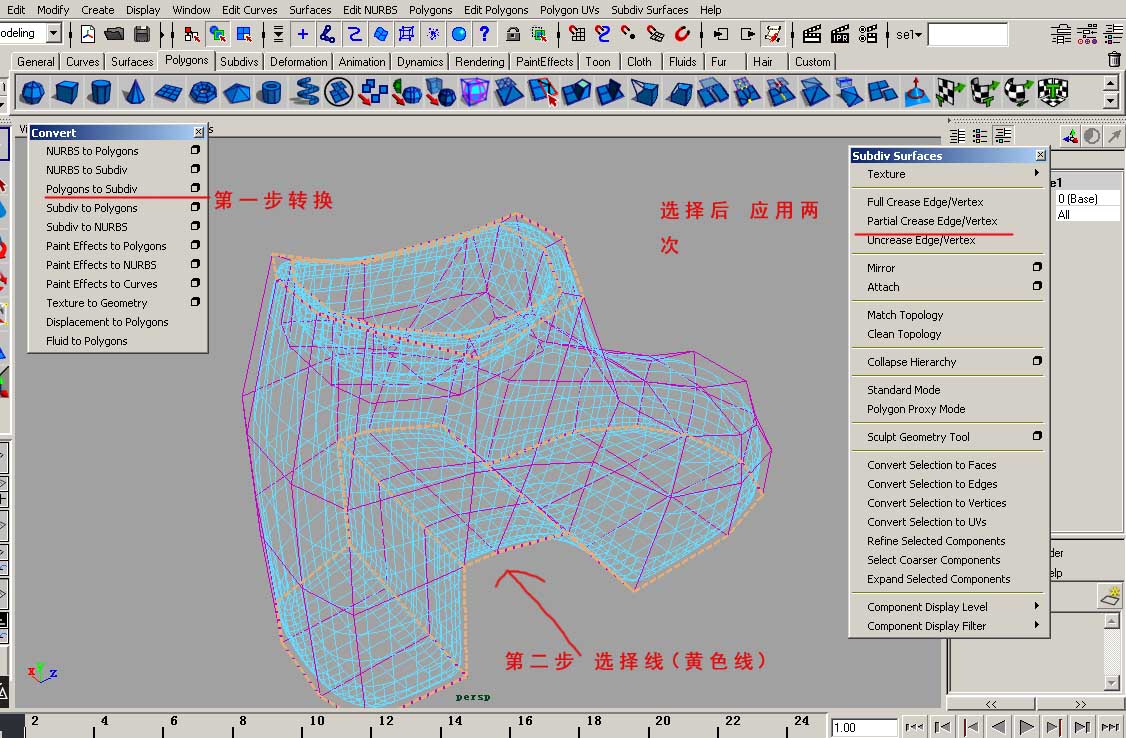Click the trash can shelf icon

(1114, 60)
